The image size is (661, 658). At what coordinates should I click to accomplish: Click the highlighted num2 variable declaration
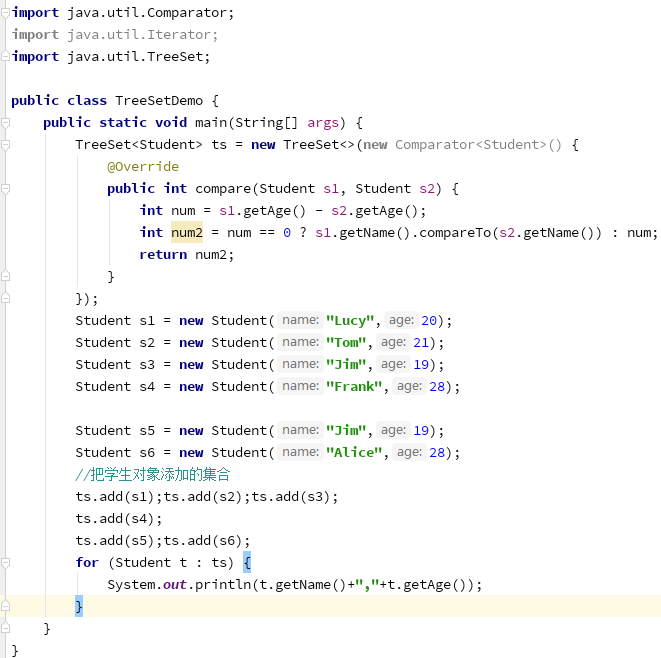tap(186, 233)
